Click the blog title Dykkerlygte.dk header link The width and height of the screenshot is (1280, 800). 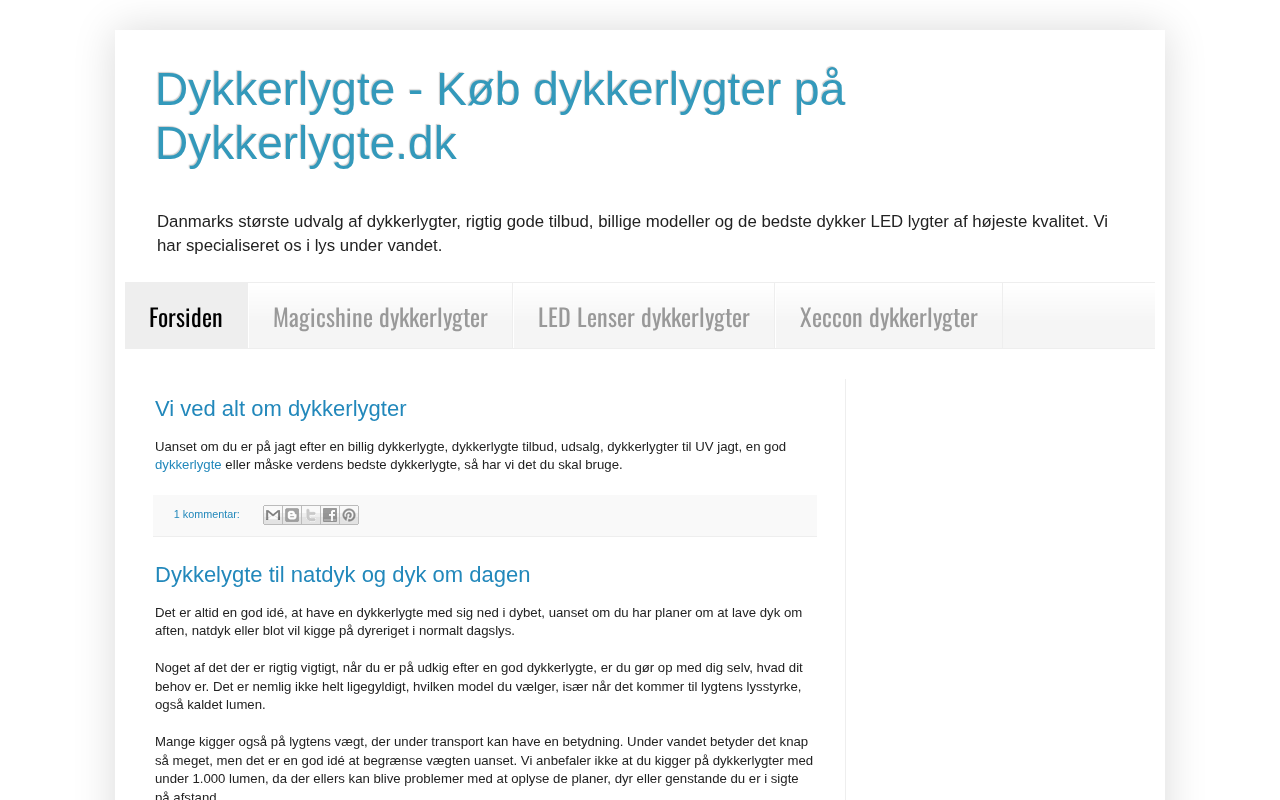pos(500,116)
